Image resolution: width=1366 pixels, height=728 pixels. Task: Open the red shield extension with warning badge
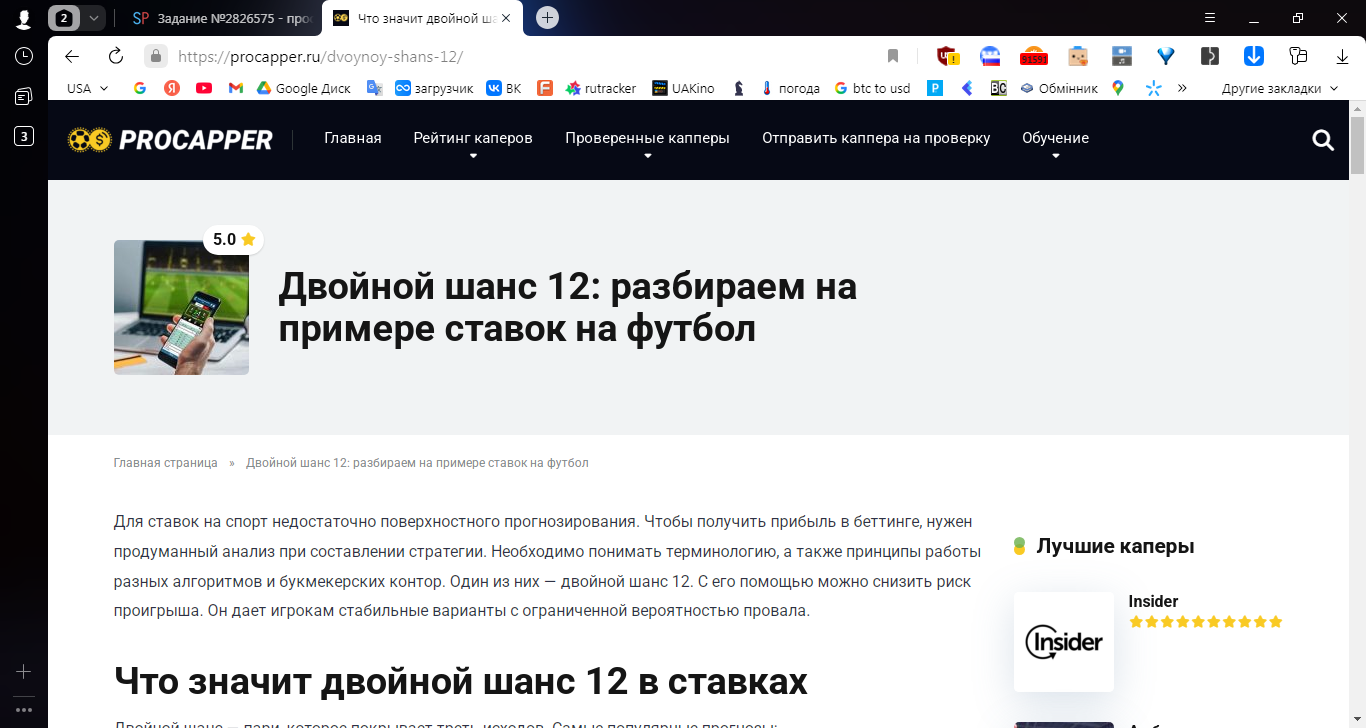(947, 56)
